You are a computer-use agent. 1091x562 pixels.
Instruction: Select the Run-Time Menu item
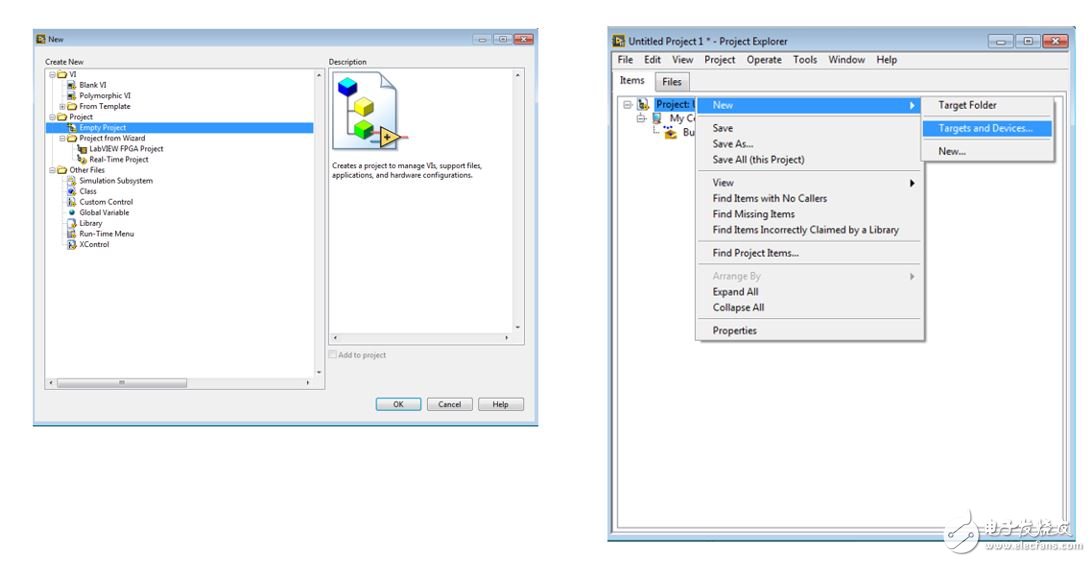click(x=106, y=234)
